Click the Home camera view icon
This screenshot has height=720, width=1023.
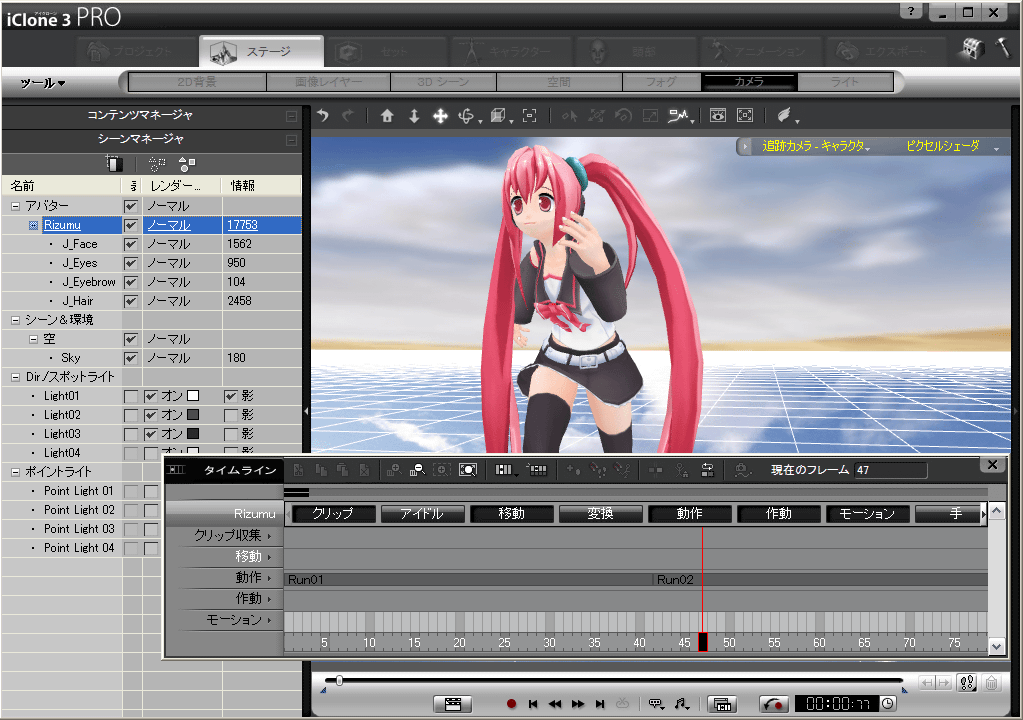click(387, 116)
